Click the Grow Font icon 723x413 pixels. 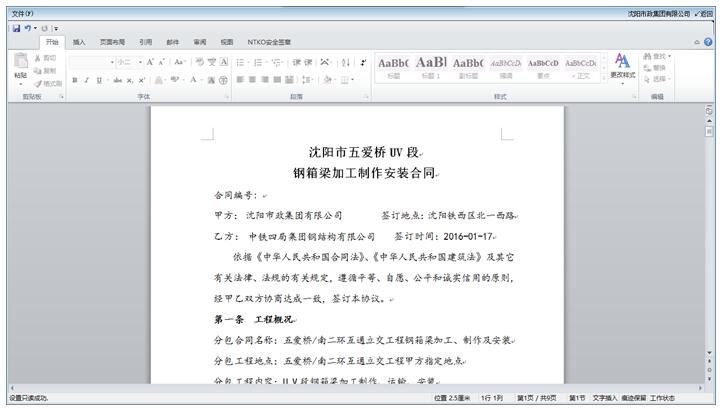point(150,62)
